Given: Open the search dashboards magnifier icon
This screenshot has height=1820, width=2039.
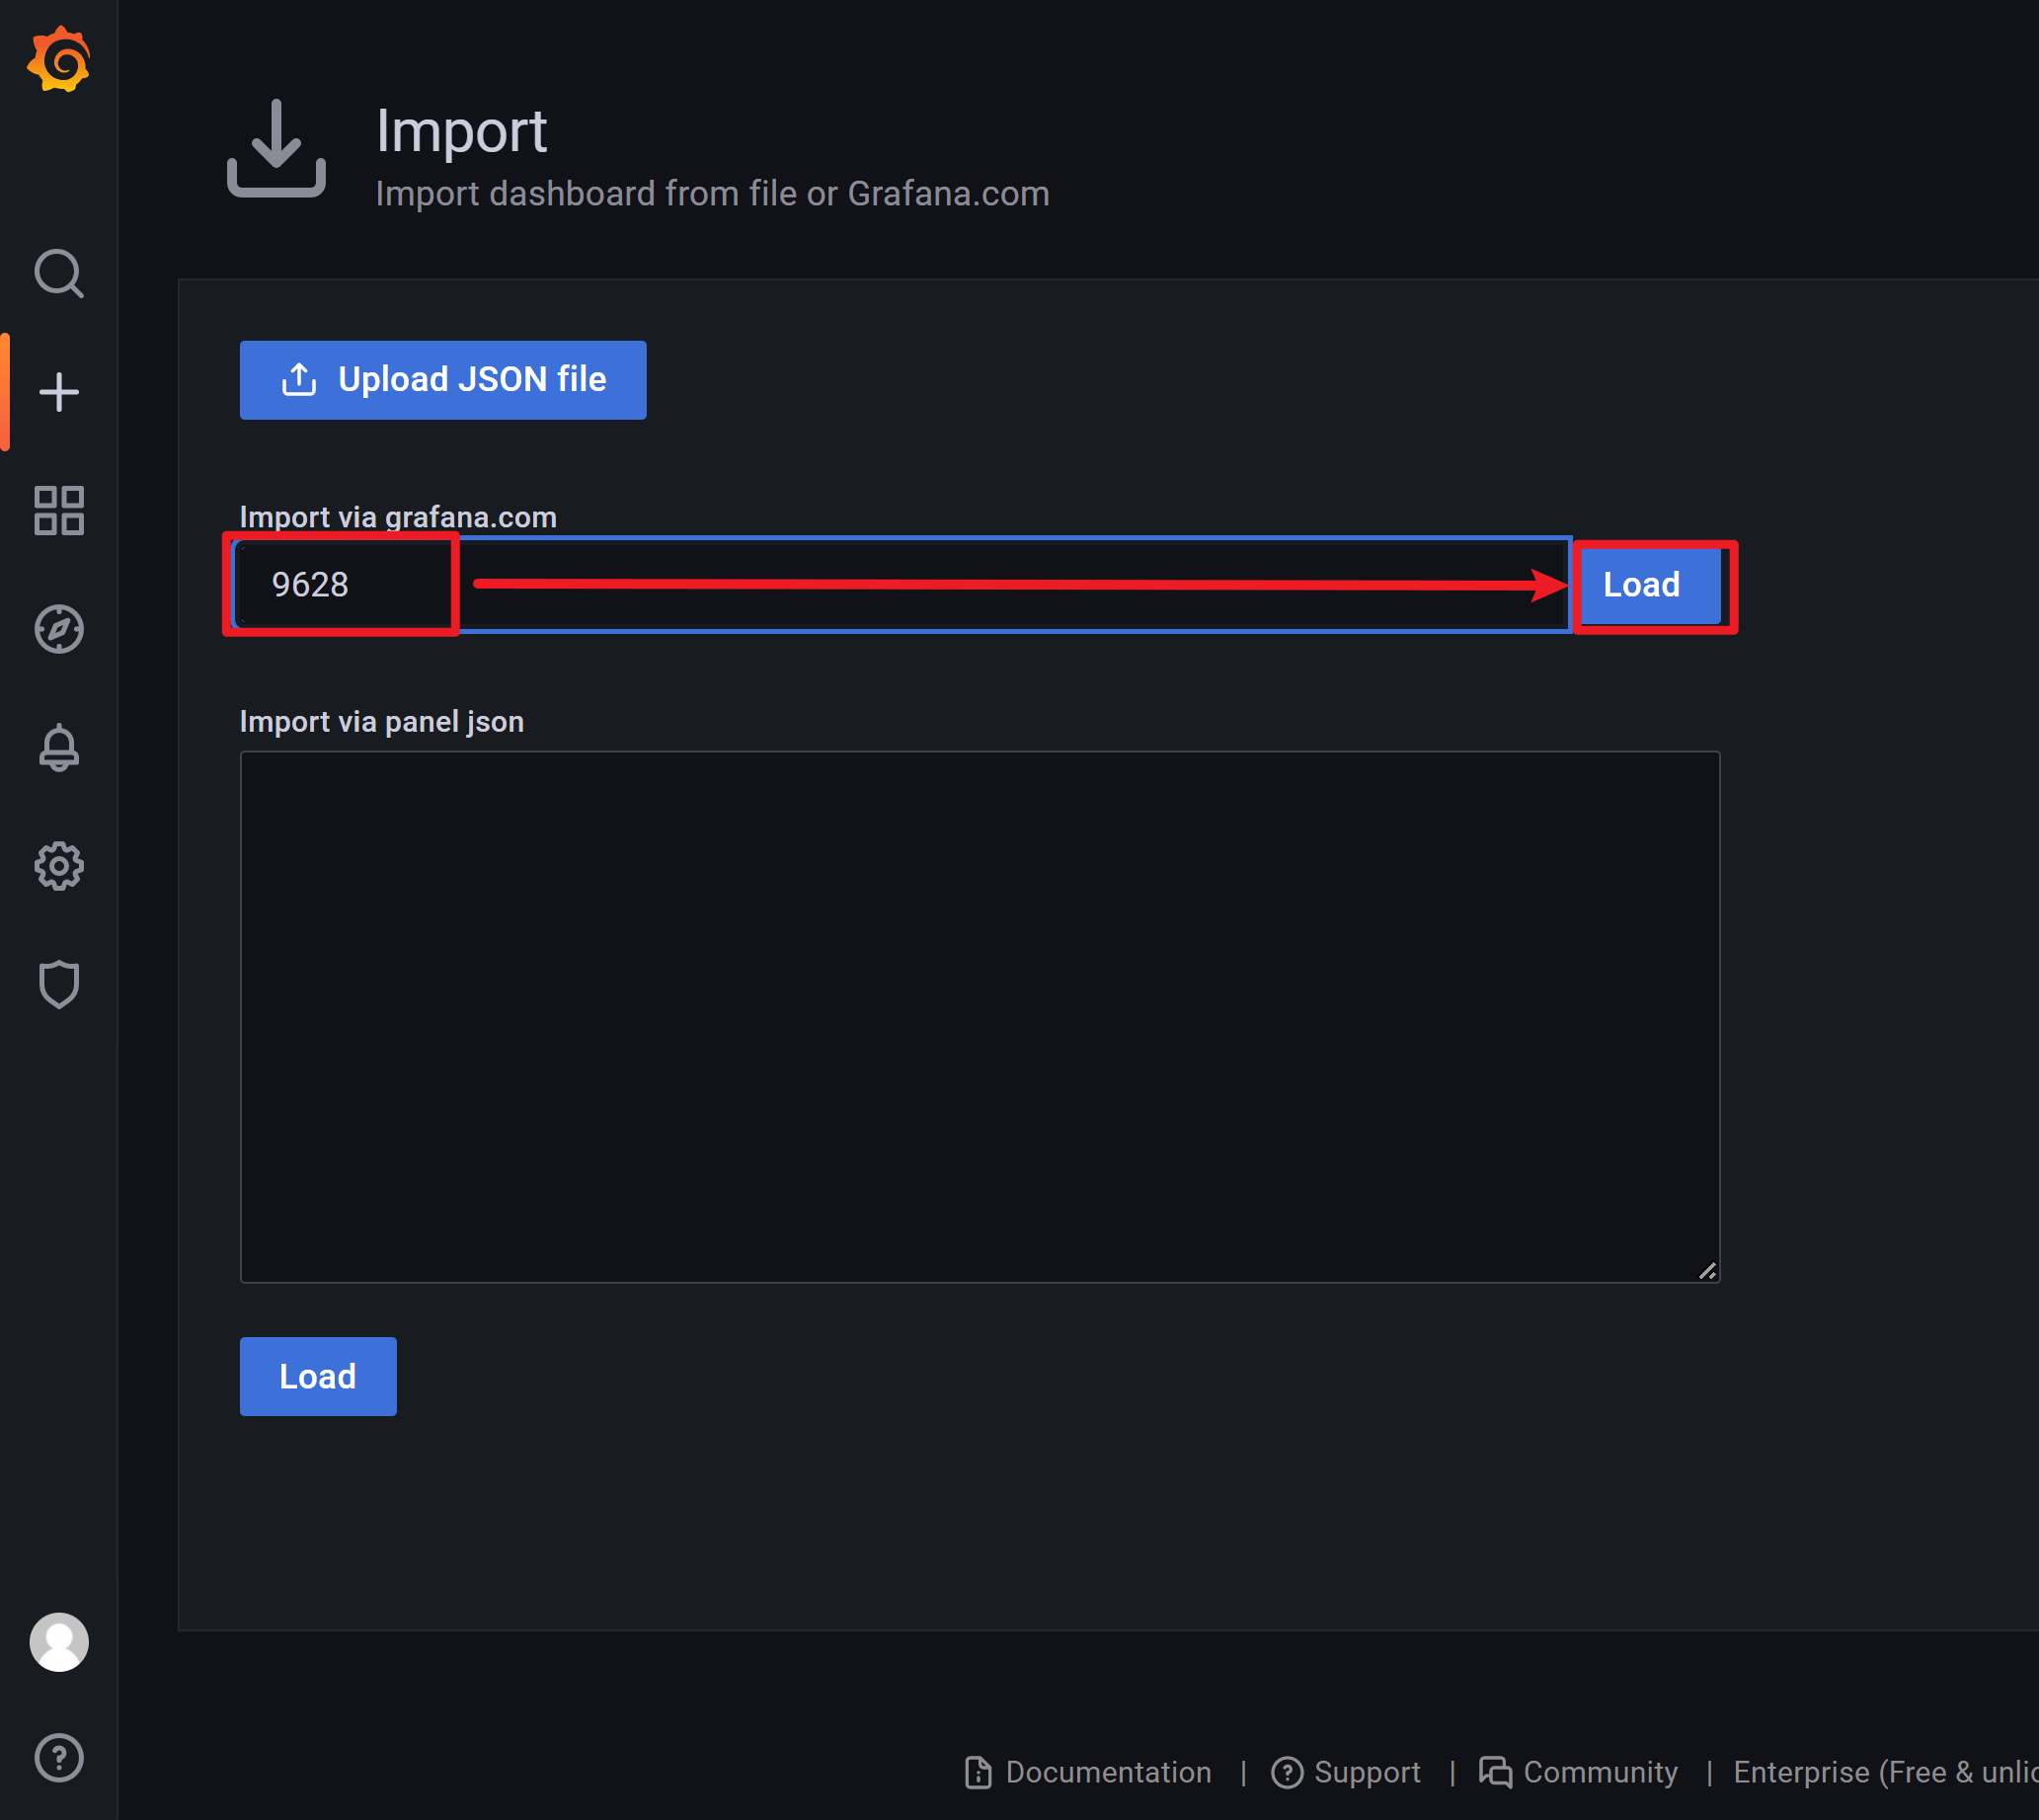Looking at the screenshot, I should pos(59,273).
